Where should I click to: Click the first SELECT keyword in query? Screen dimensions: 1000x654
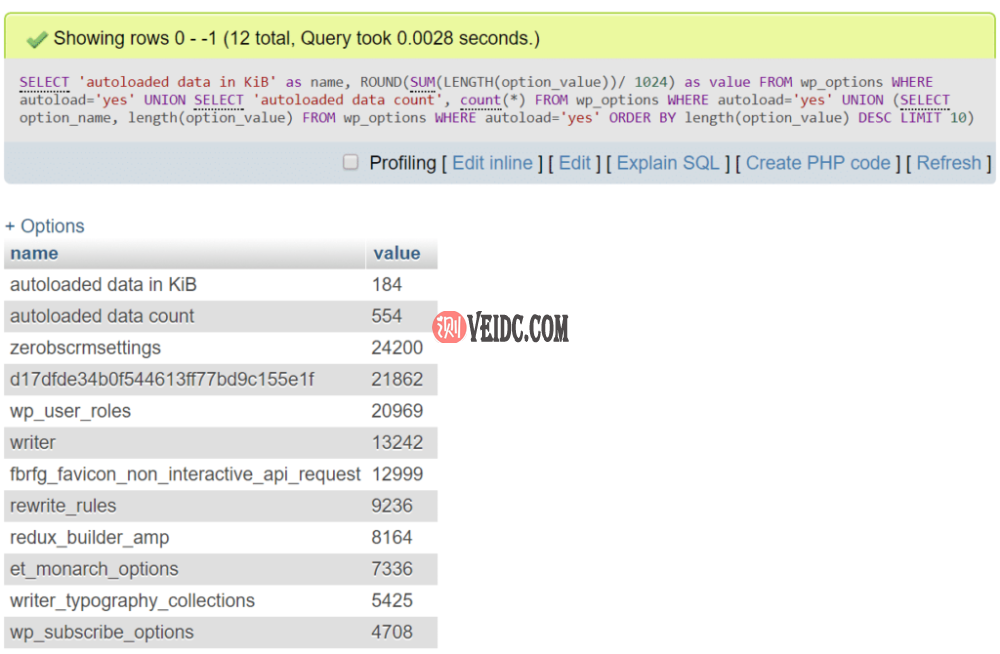(x=44, y=82)
